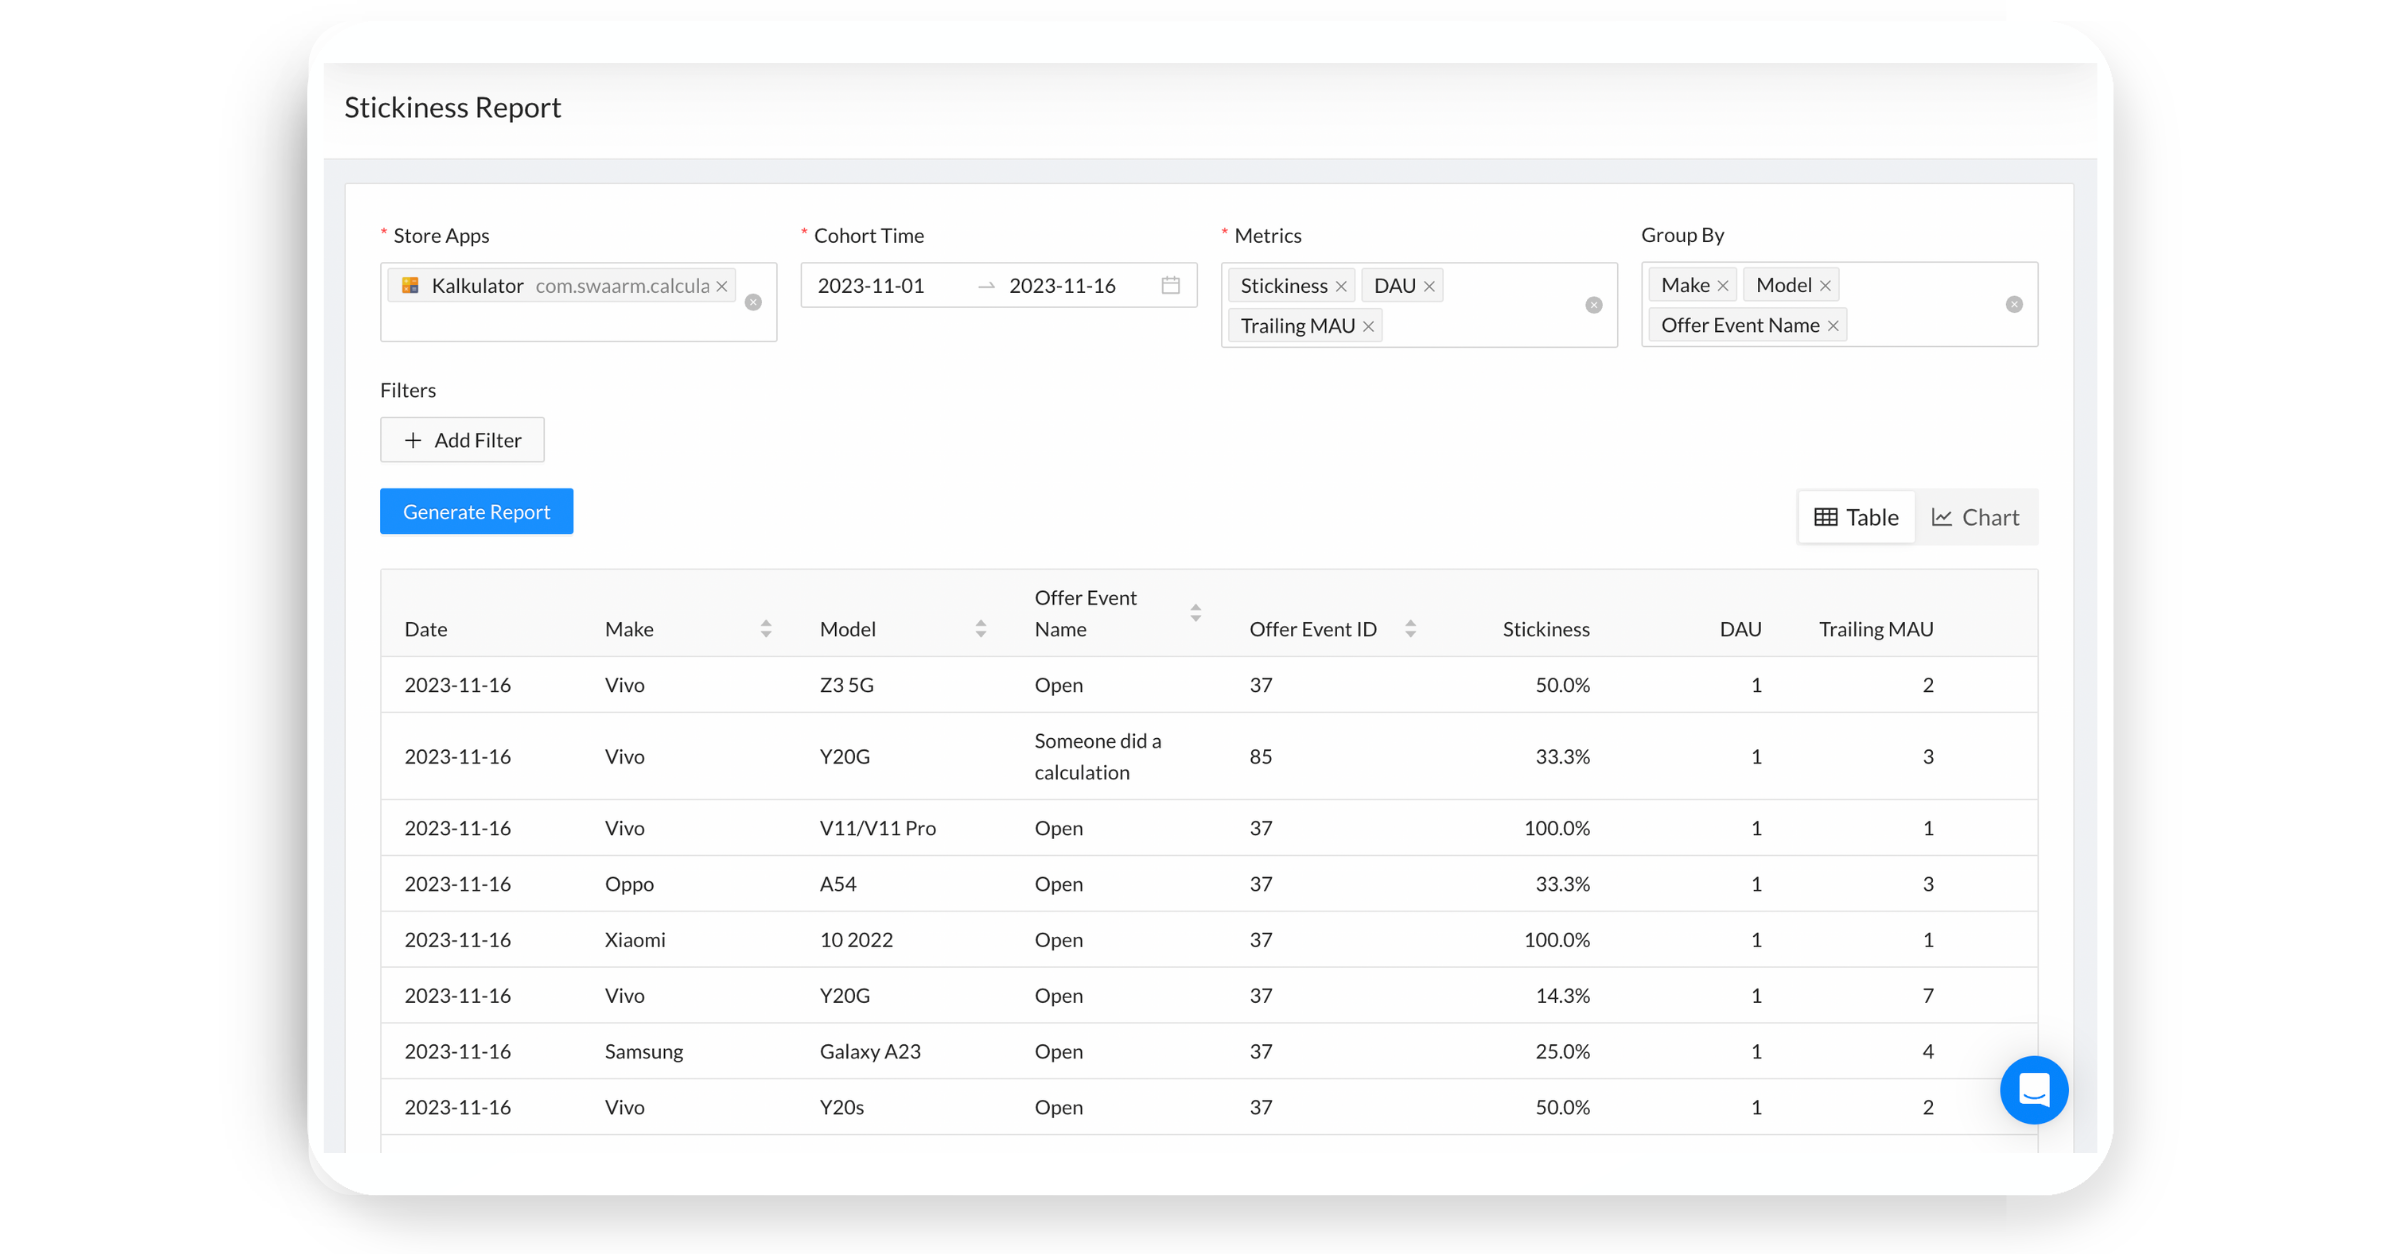Viewport: 2400px width, 1254px height.
Task: Sort table by Make column
Action: pyautogui.click(x=766, y=629)
